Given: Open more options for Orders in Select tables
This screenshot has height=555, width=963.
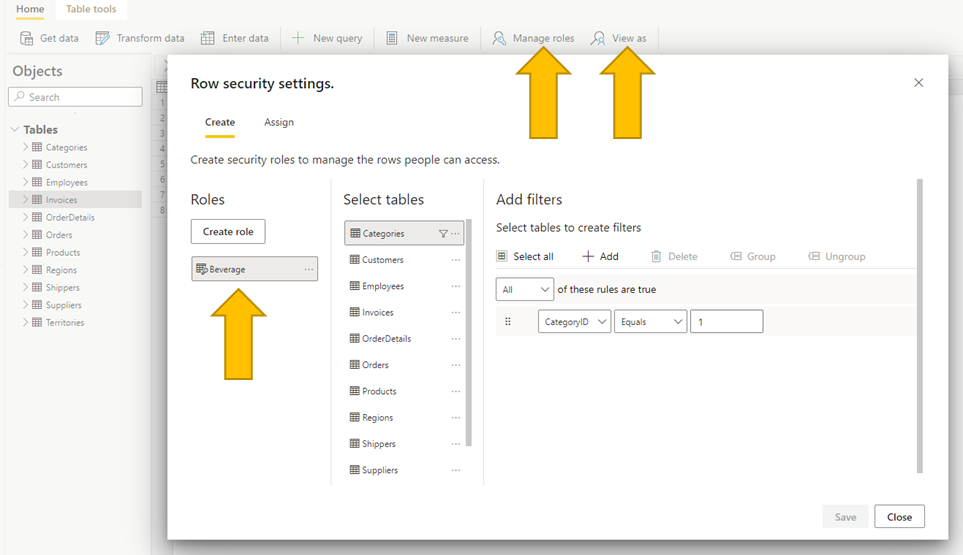Looking at the screenshot, I should click(456, 365).
